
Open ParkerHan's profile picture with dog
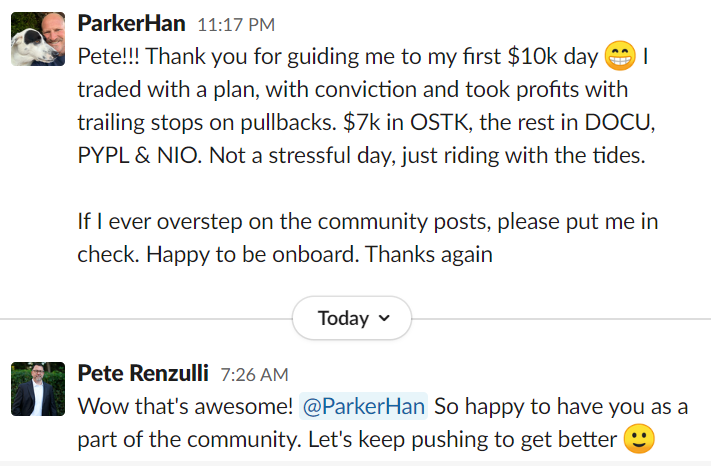[x=38, y=39]
